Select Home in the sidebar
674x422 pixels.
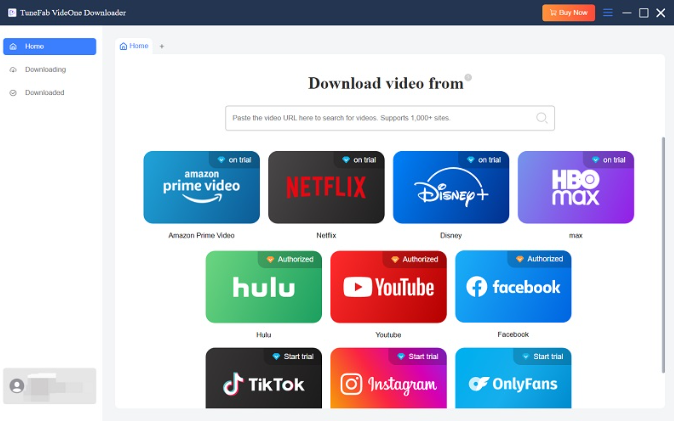(x=49, y=46)
